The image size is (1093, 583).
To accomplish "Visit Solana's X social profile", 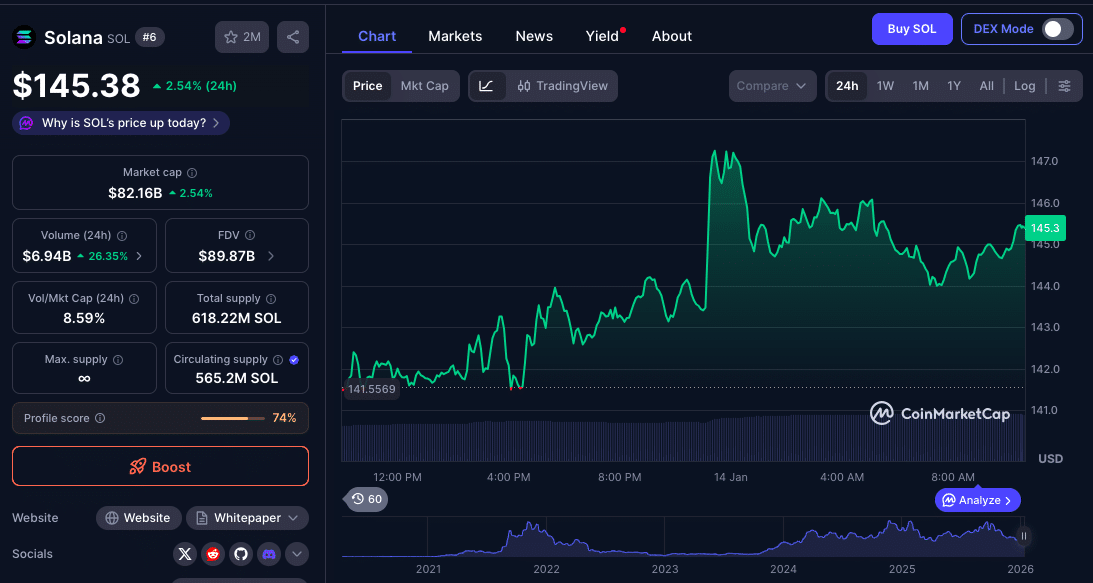I will pos(184,554).
